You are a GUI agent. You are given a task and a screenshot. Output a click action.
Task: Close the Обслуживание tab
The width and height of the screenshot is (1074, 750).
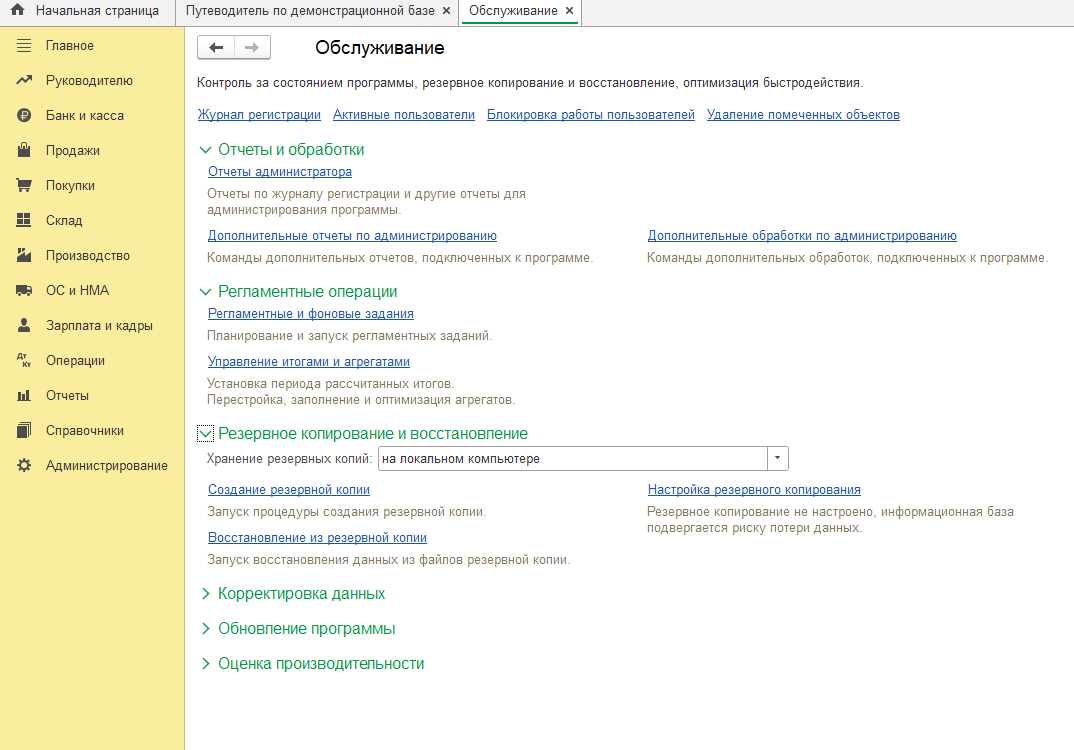click(x=569, y=11)
